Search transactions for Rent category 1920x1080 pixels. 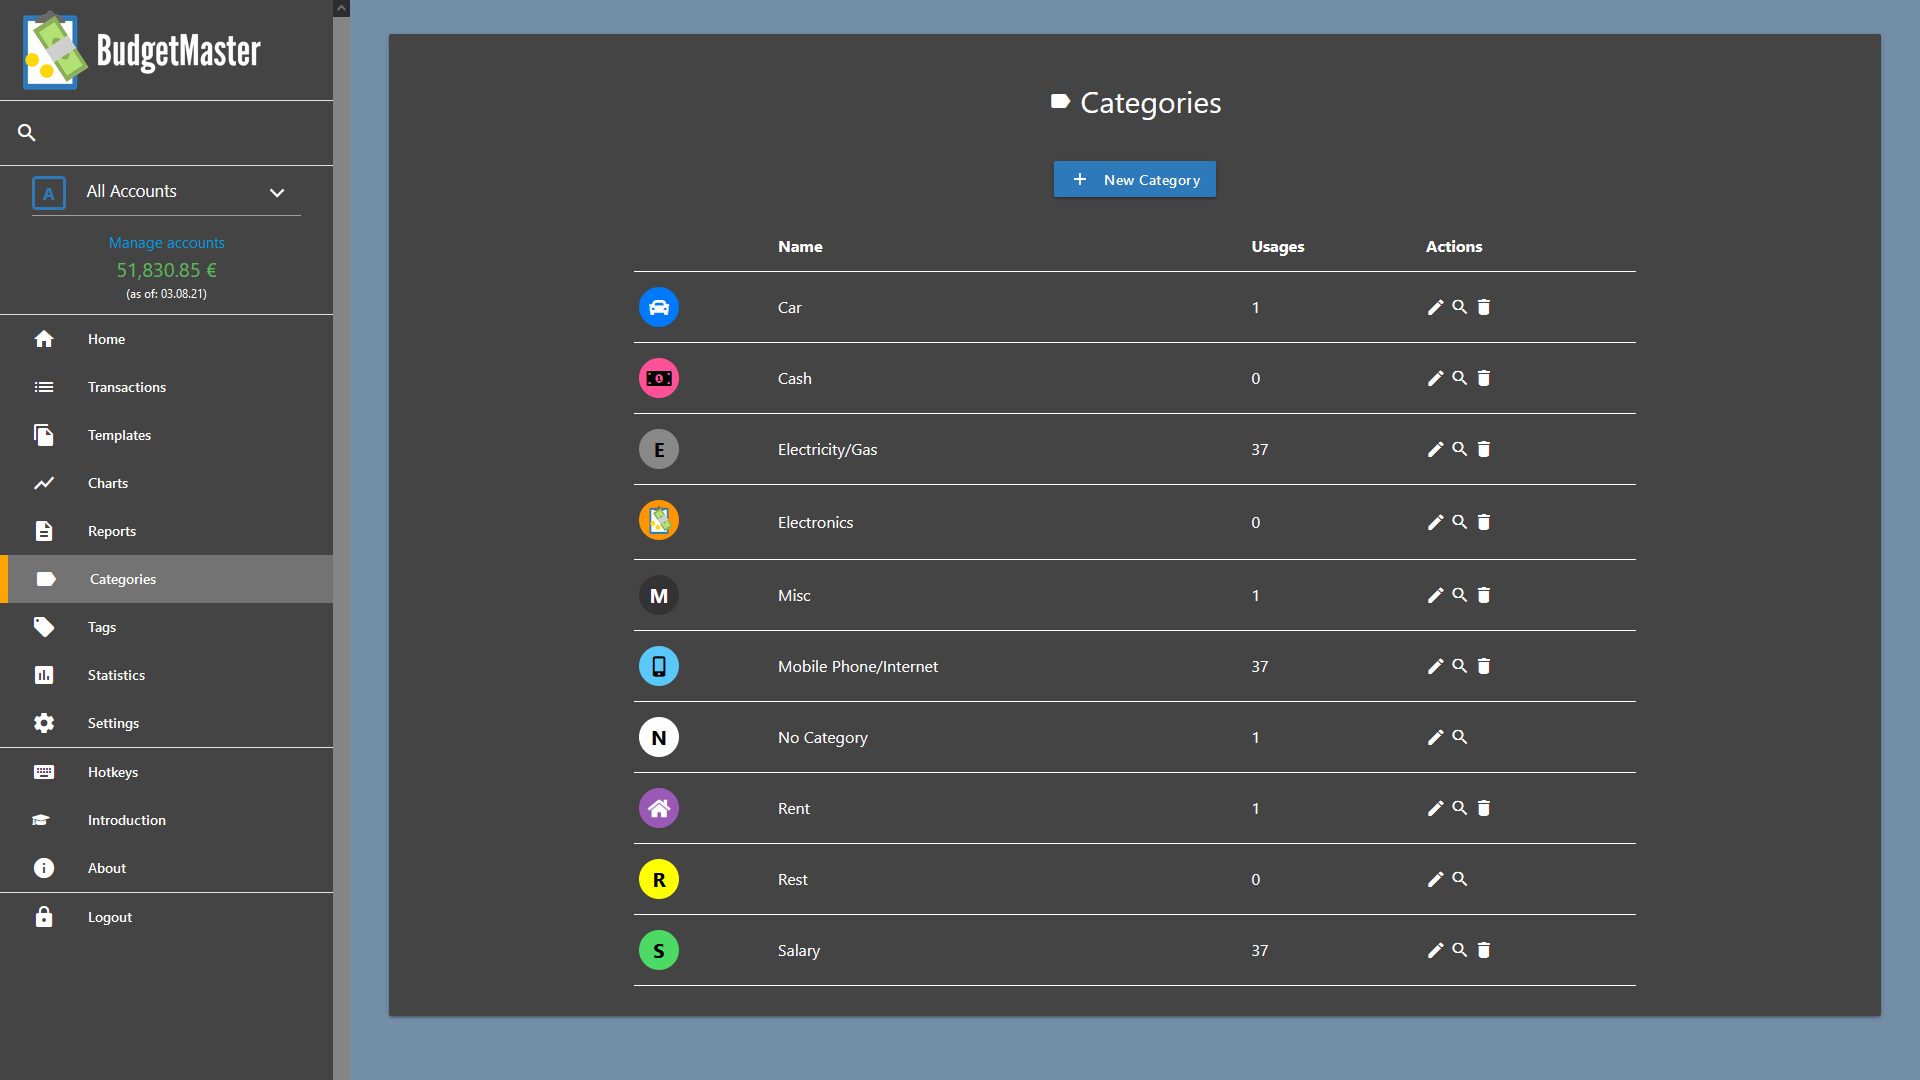click(x=1460, y=808)
